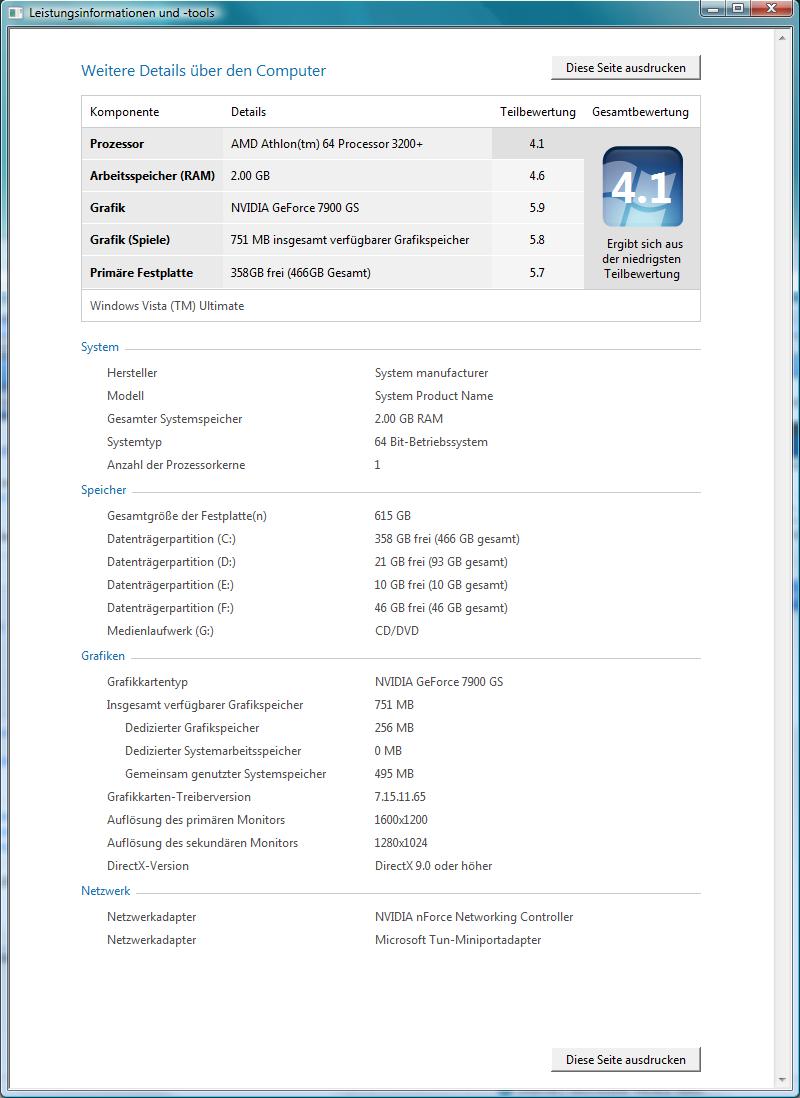Click secondary monitor resolution '1280x1024'

(x=401, y=843)
